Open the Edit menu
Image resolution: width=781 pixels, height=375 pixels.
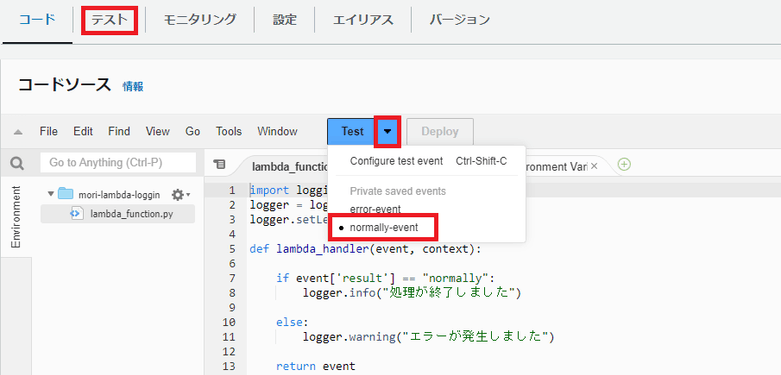pyautogui.click(x=83, y=131)
